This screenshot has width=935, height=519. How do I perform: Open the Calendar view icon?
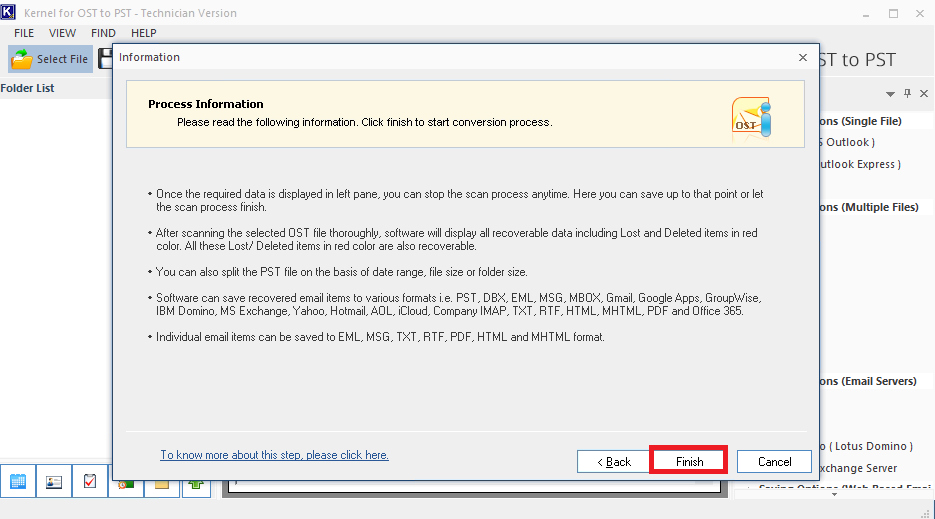point(18,481)
